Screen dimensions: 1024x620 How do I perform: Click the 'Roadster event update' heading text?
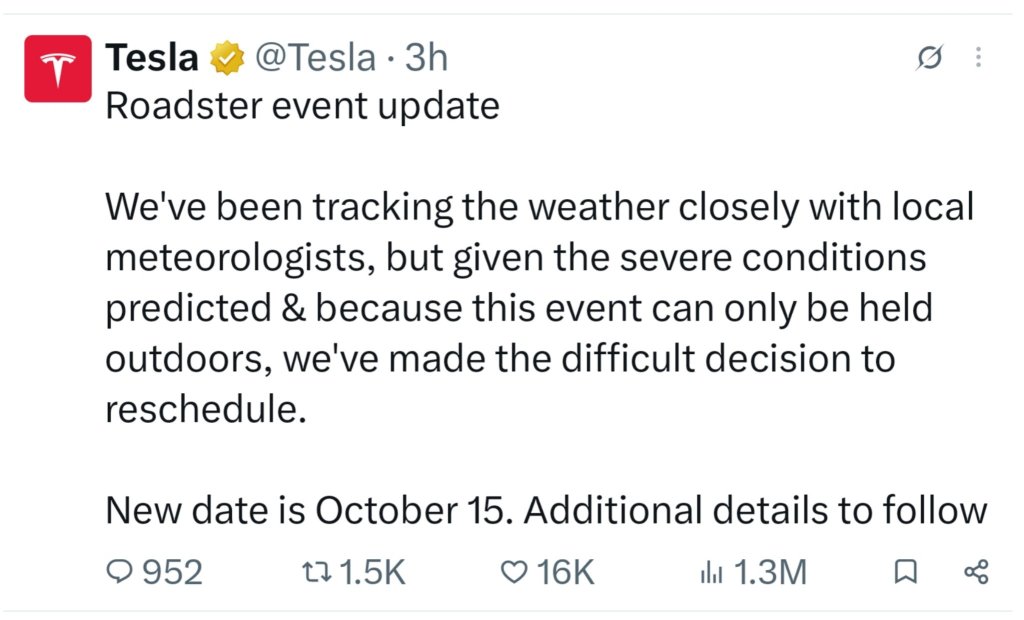(302, 106)
